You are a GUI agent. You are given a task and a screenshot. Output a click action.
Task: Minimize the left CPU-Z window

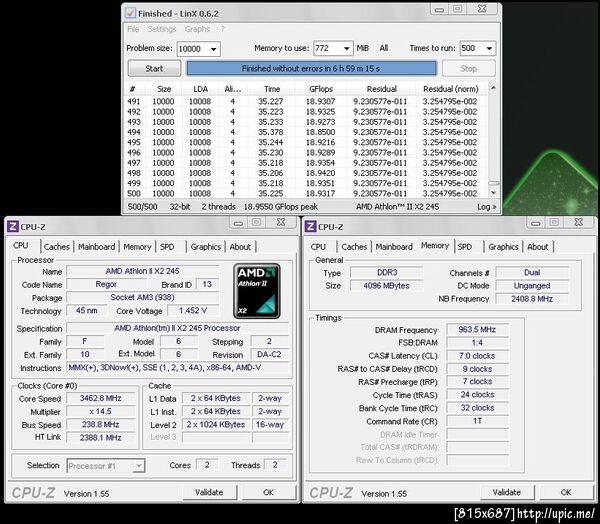coord(238,222)
